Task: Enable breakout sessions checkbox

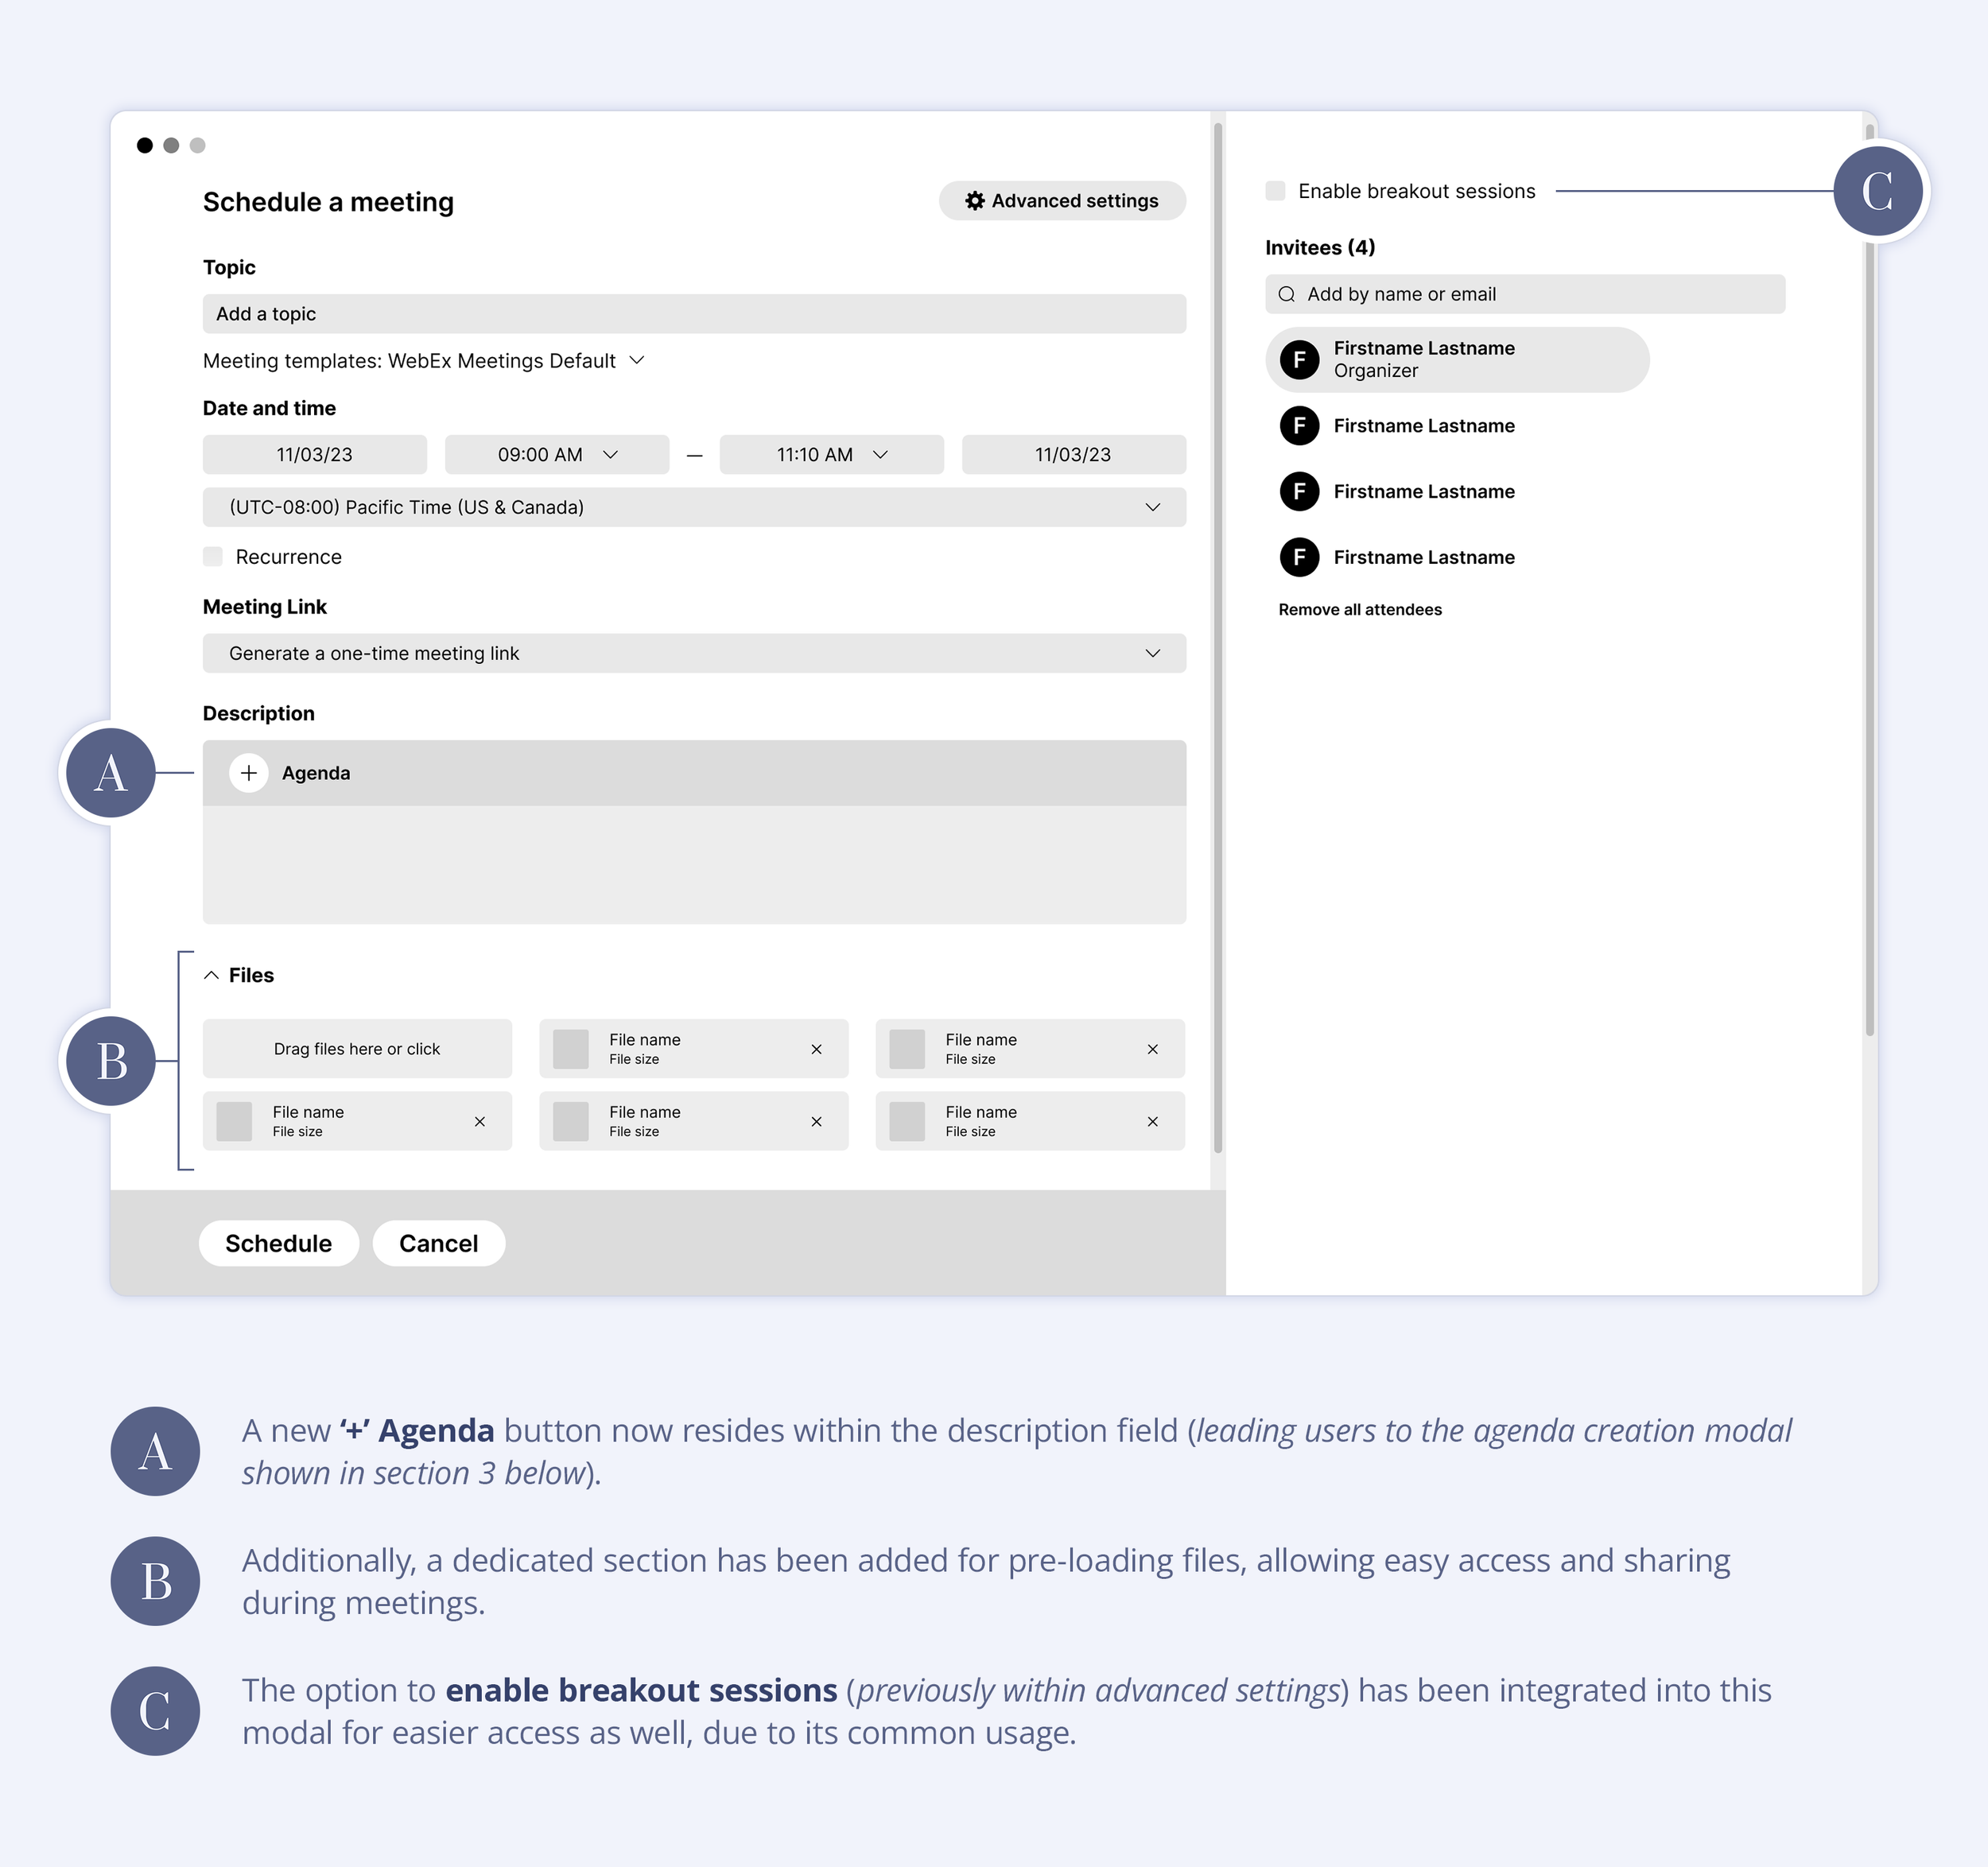Action: pyautogui.click(x=1275, y=191)
